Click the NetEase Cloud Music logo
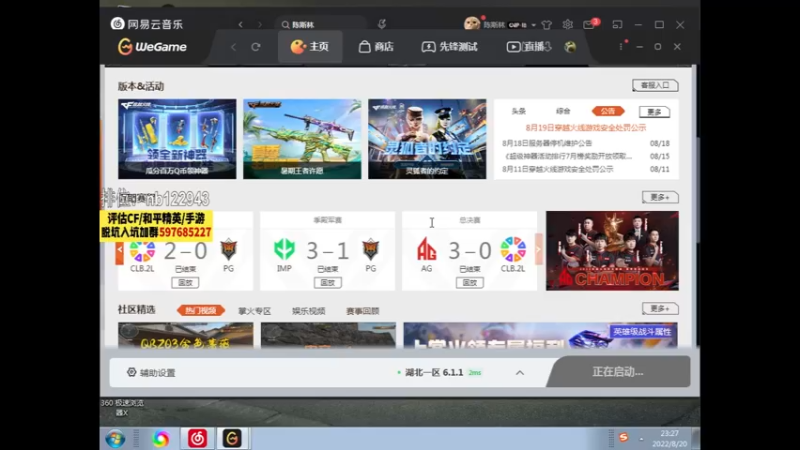This screenshot has height=450, width=800. click(146, 24)
